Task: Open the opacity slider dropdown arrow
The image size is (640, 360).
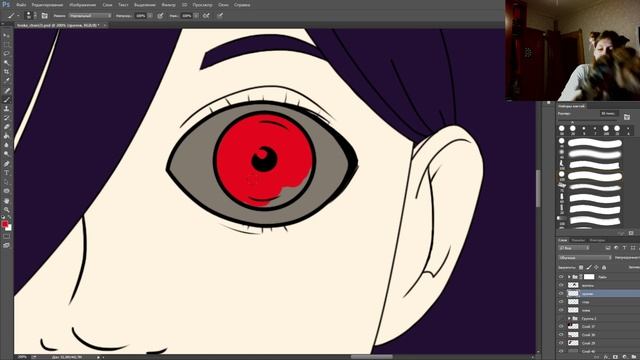Action: click(x=150, y=16)
